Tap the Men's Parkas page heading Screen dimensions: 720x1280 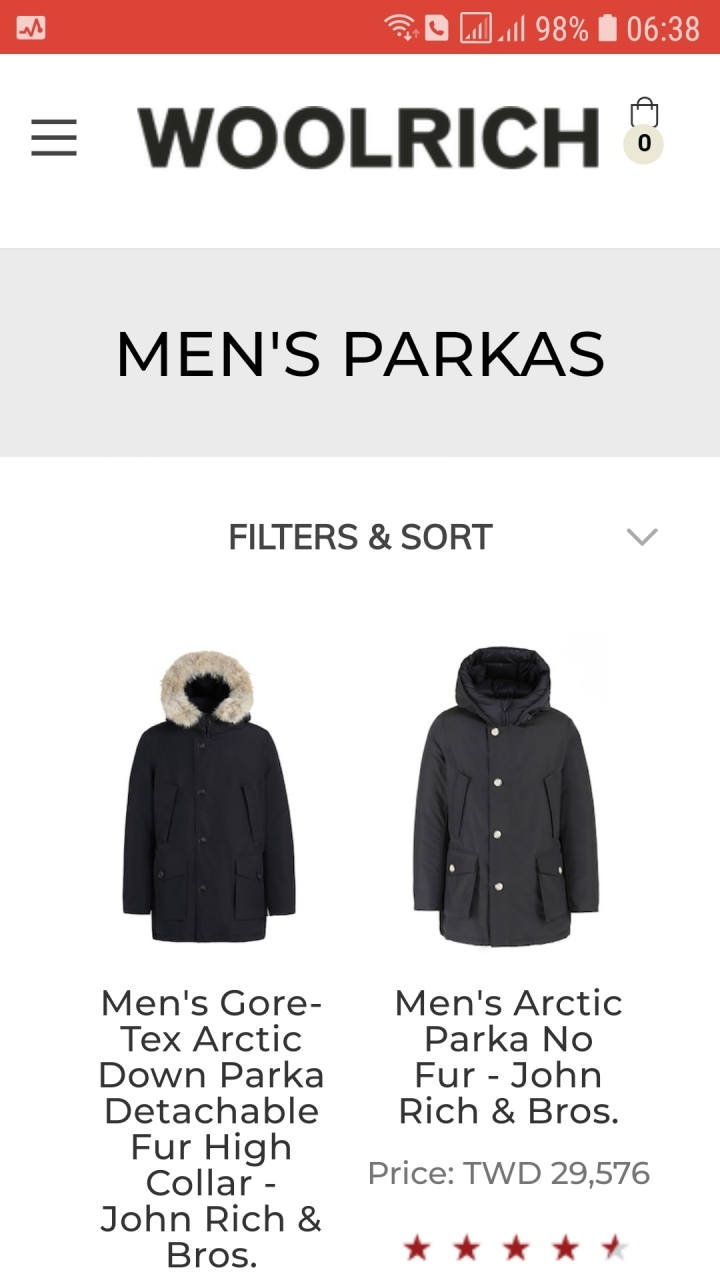pyautogui.click(x=360, y=354)
